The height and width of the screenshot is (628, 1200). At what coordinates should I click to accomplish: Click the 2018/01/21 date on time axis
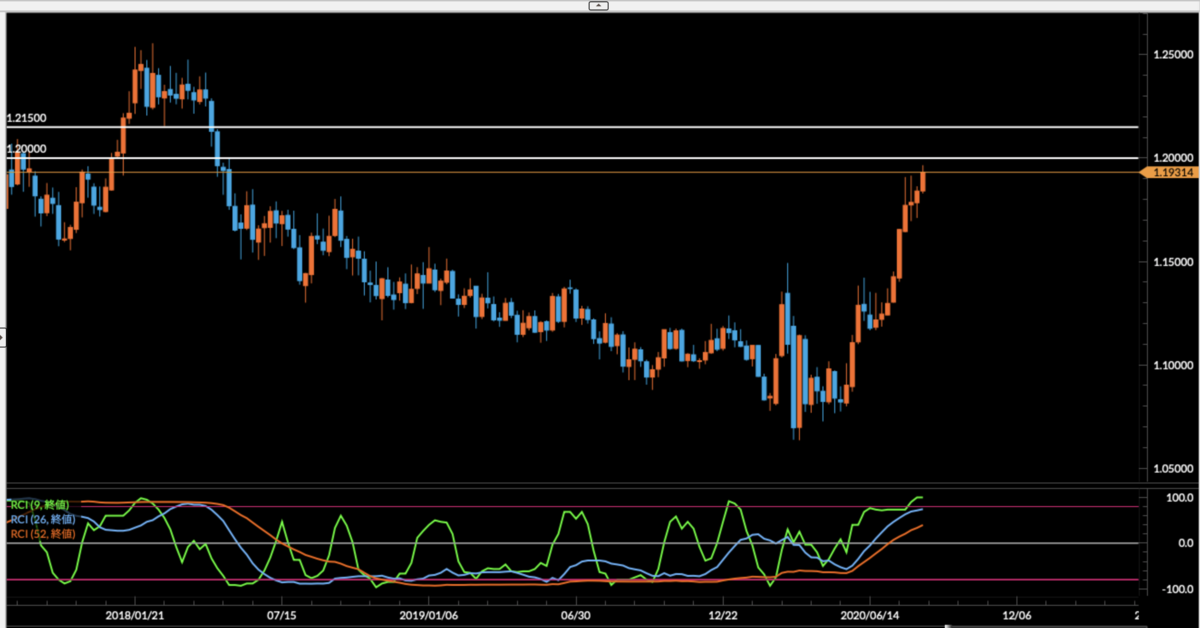(135, 615)
